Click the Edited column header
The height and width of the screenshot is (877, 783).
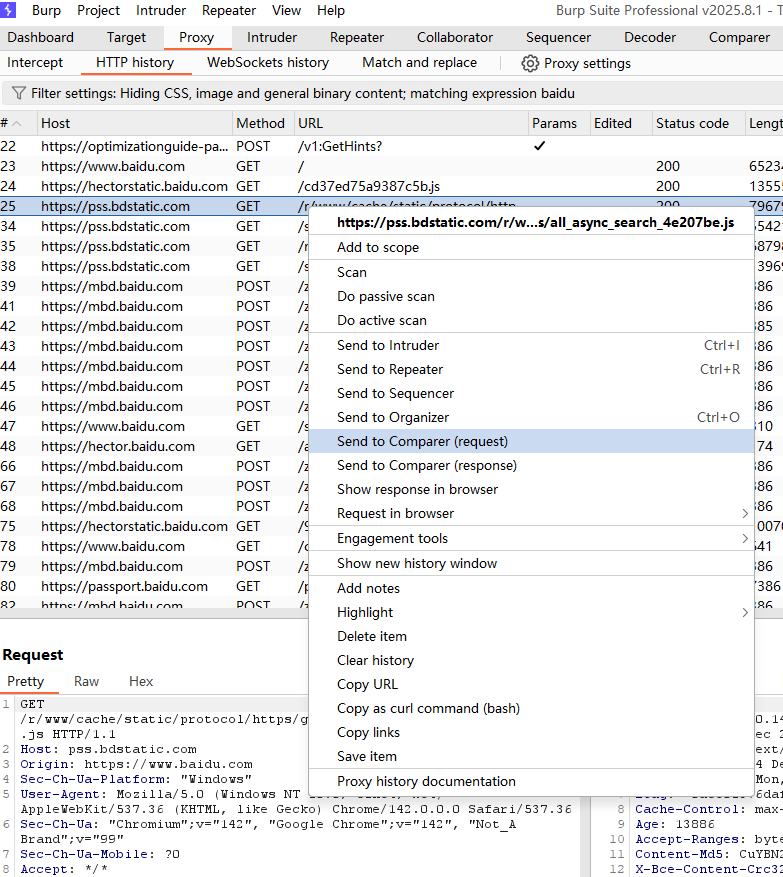pos(621,124)
